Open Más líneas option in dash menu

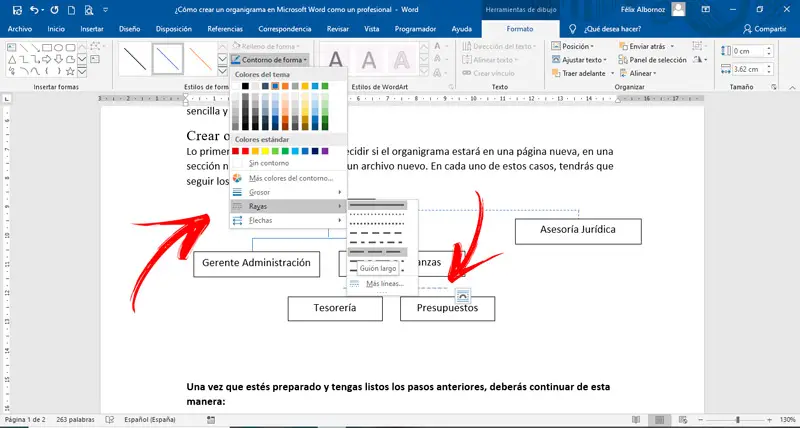tap(383, 284)
